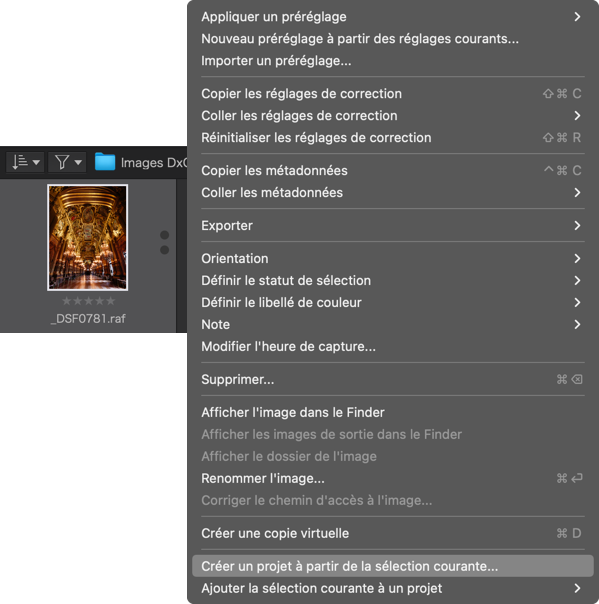Open the Orientation submenu
This screenshot has height=604, width=599.
point(392,258)
